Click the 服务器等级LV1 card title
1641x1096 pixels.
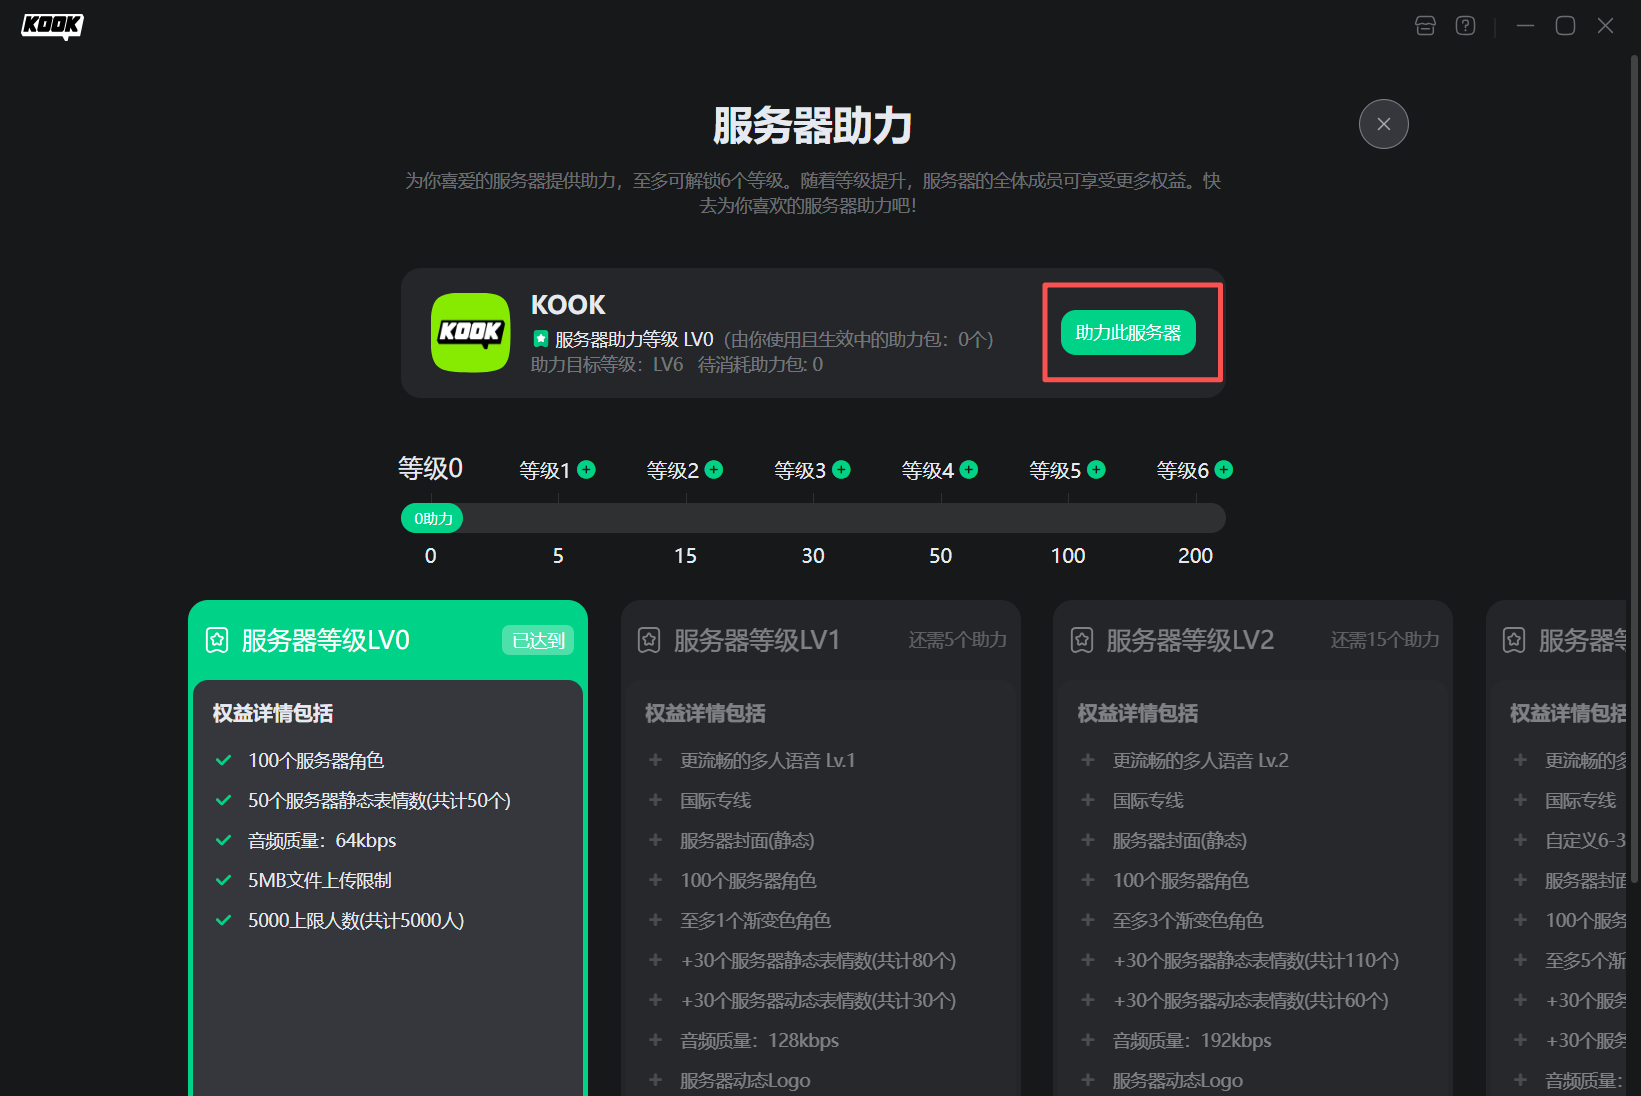[x=757, y=640]
